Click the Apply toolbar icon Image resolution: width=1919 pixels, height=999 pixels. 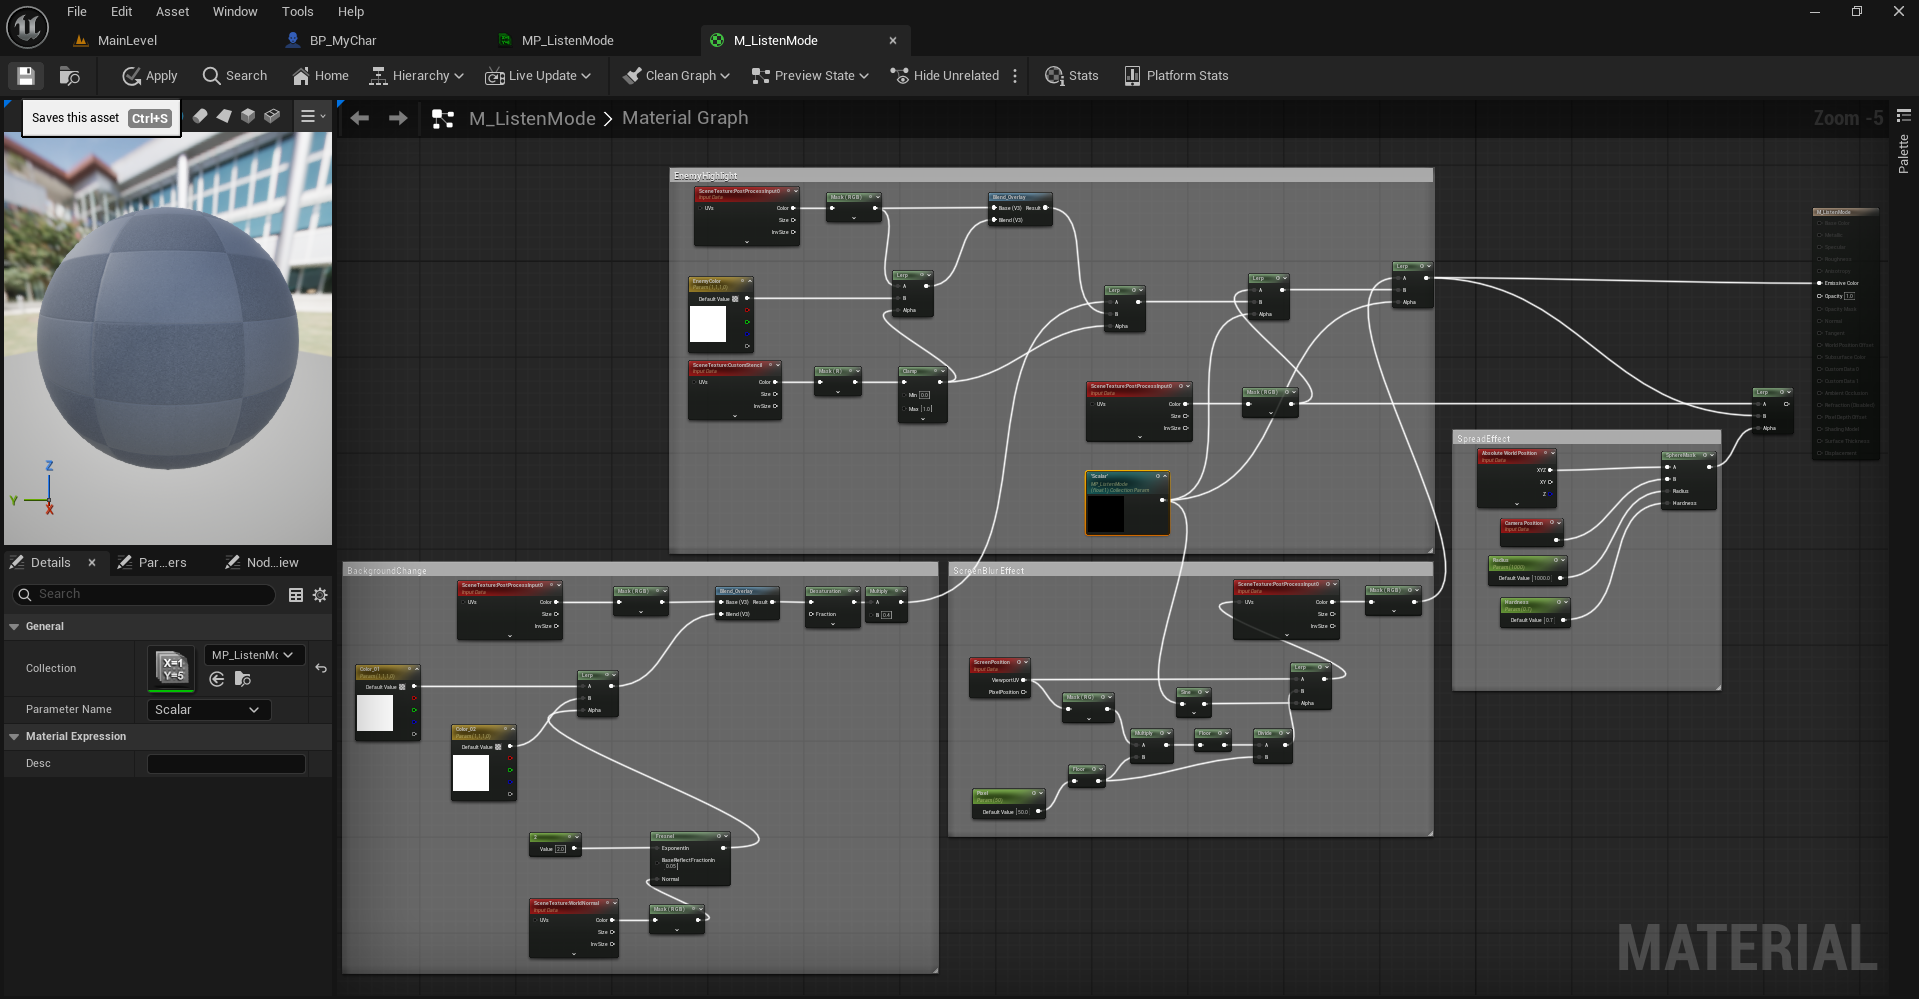[149, 76]
